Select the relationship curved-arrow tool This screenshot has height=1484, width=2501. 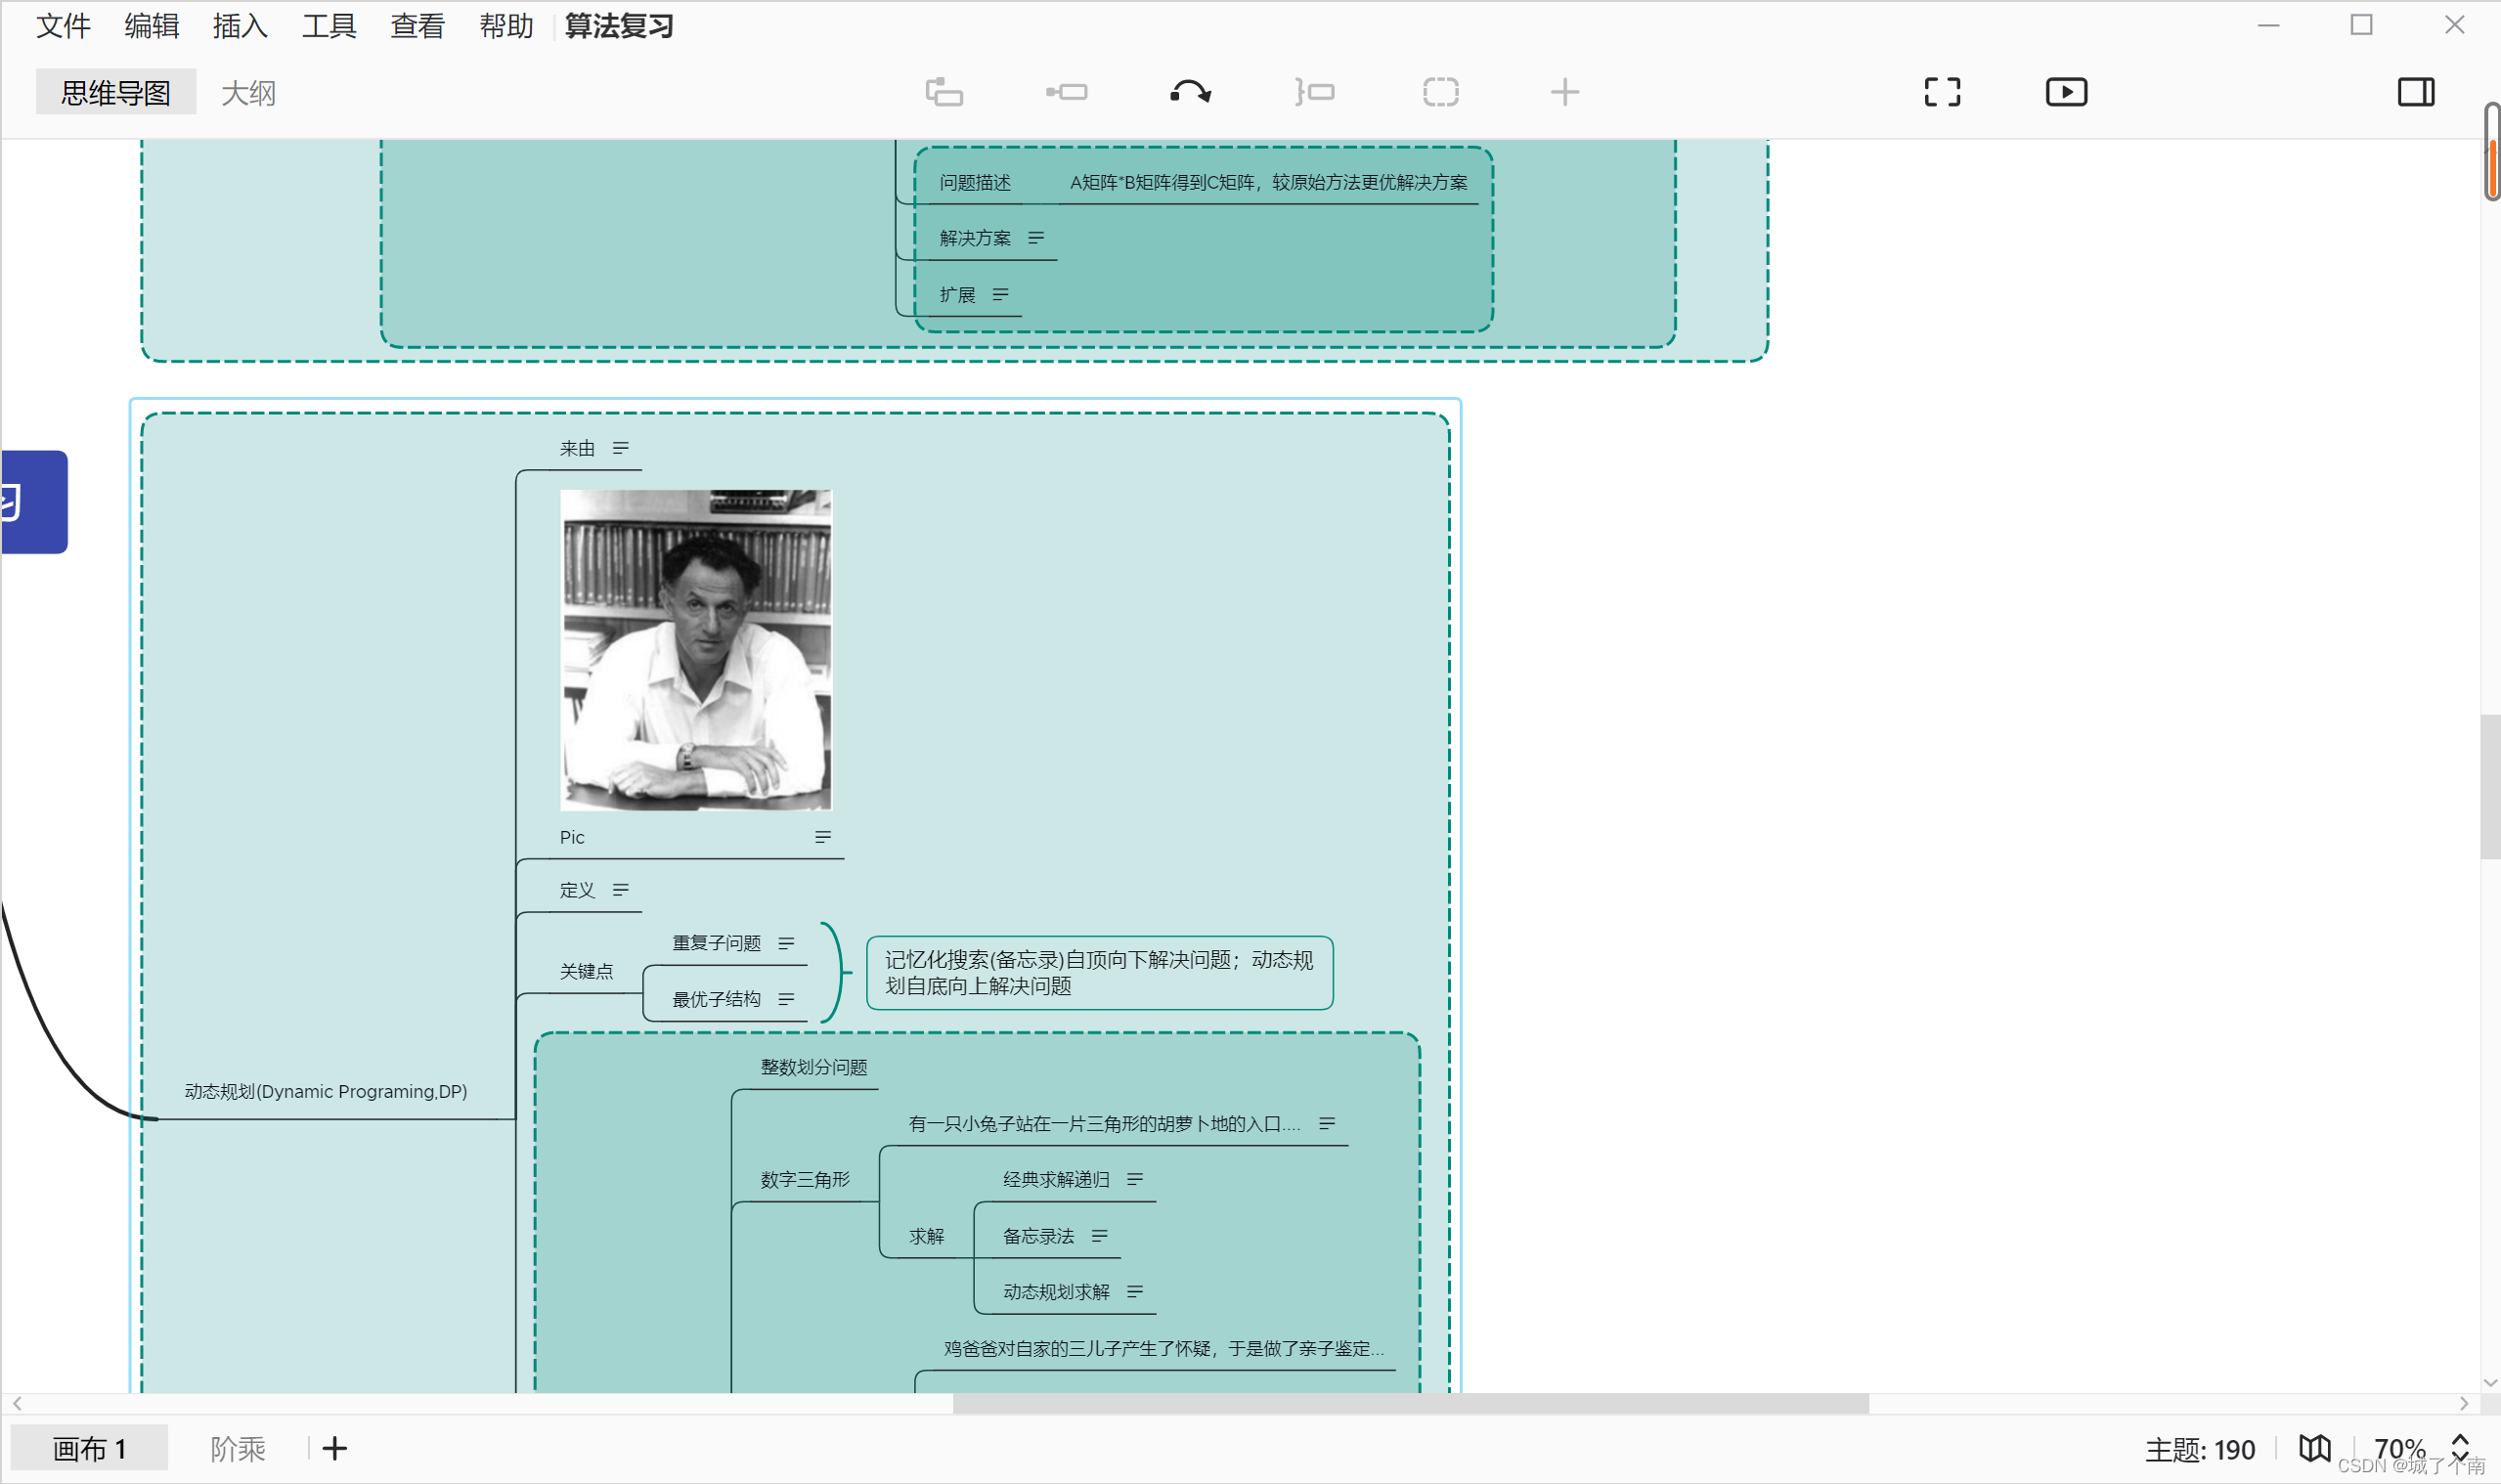pos(1190,92)
